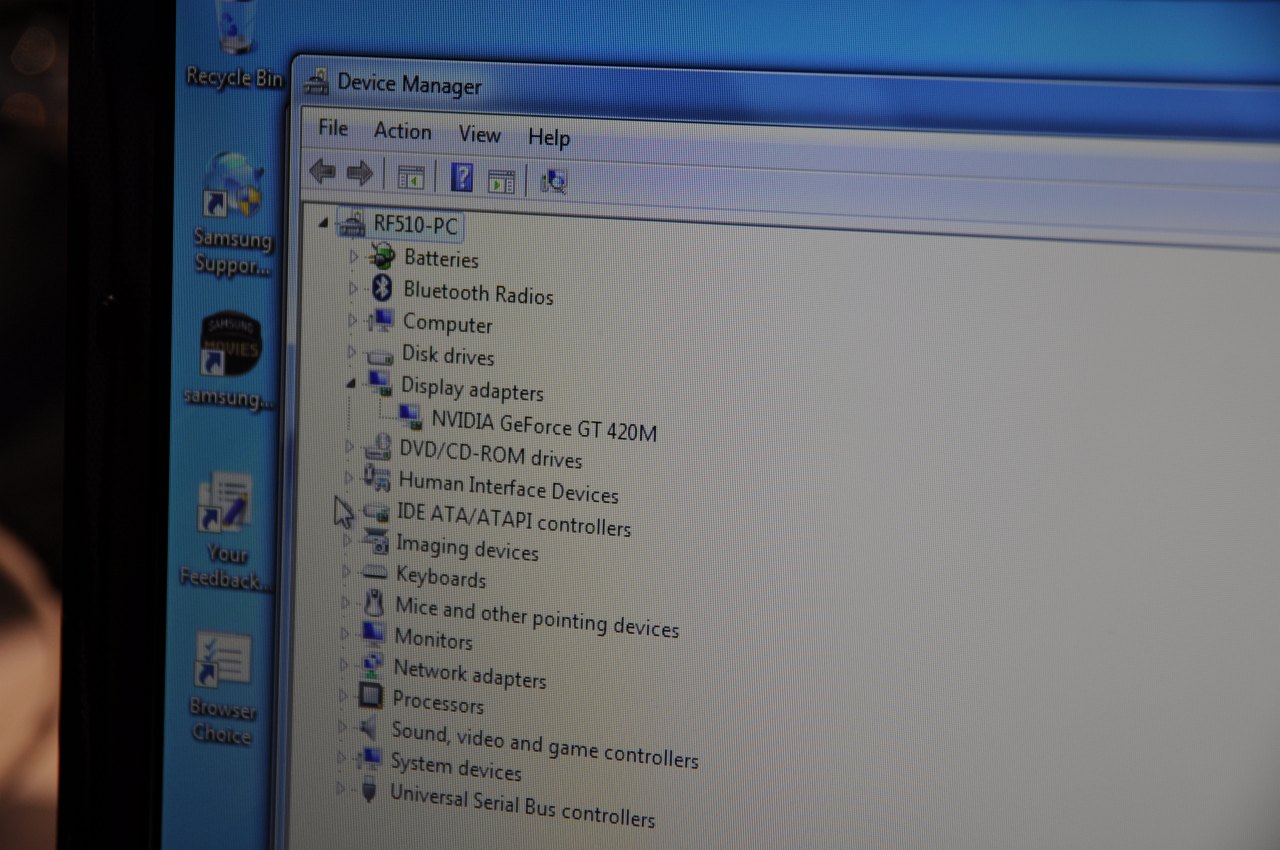Select Sound, video and game controllers
The image size is (1280, 850).
(x=544, y=745)
